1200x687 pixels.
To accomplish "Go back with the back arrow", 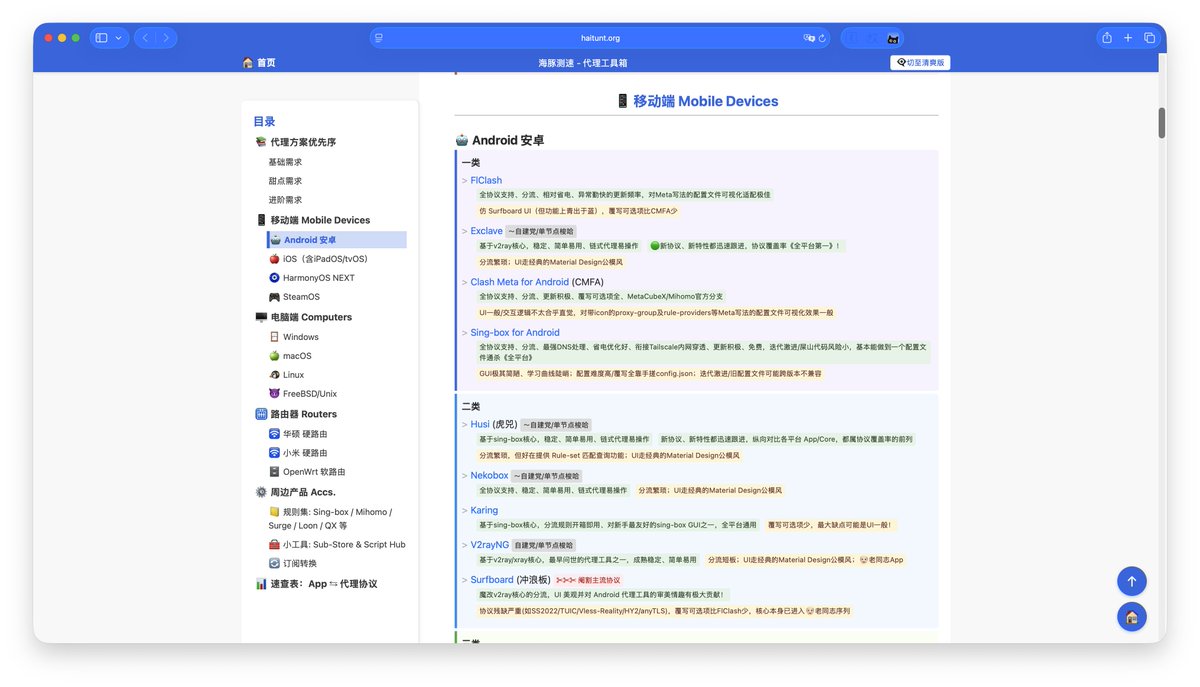I will click(x=145, y=38).
